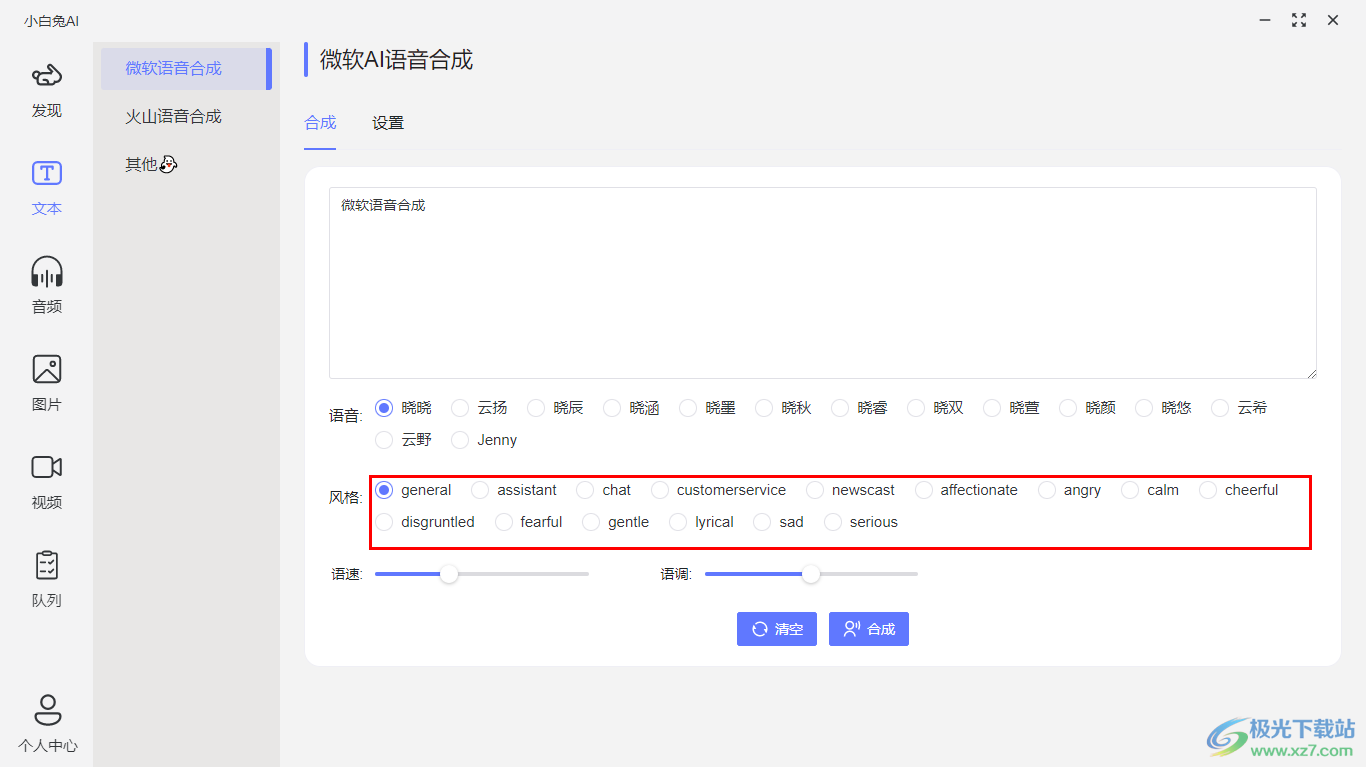
Task: Click the 合成 synthesize button
Action: [869, 629]
